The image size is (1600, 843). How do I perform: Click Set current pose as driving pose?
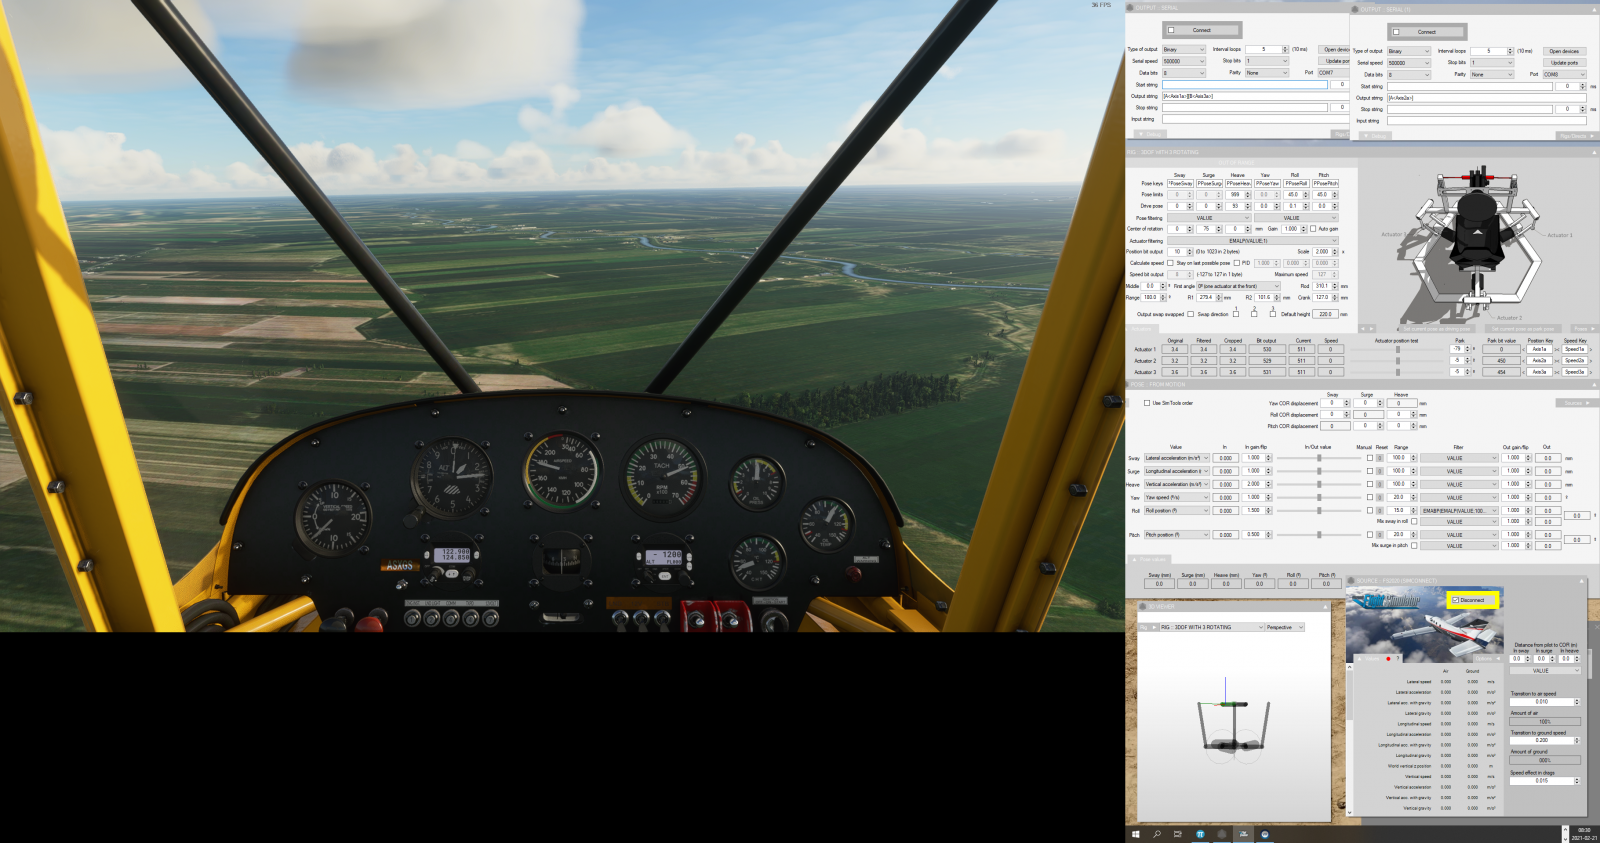[x=1435, y=328]
